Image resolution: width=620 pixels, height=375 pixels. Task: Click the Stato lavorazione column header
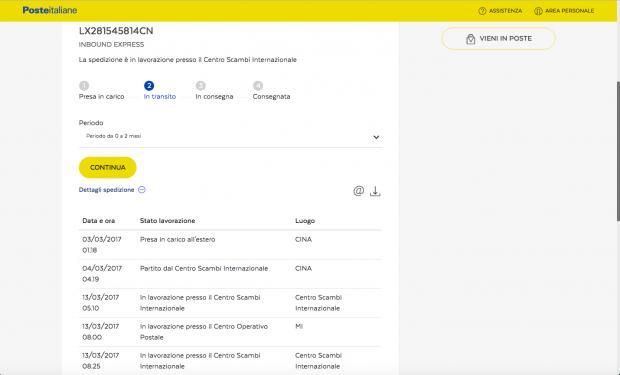(167, 221)
